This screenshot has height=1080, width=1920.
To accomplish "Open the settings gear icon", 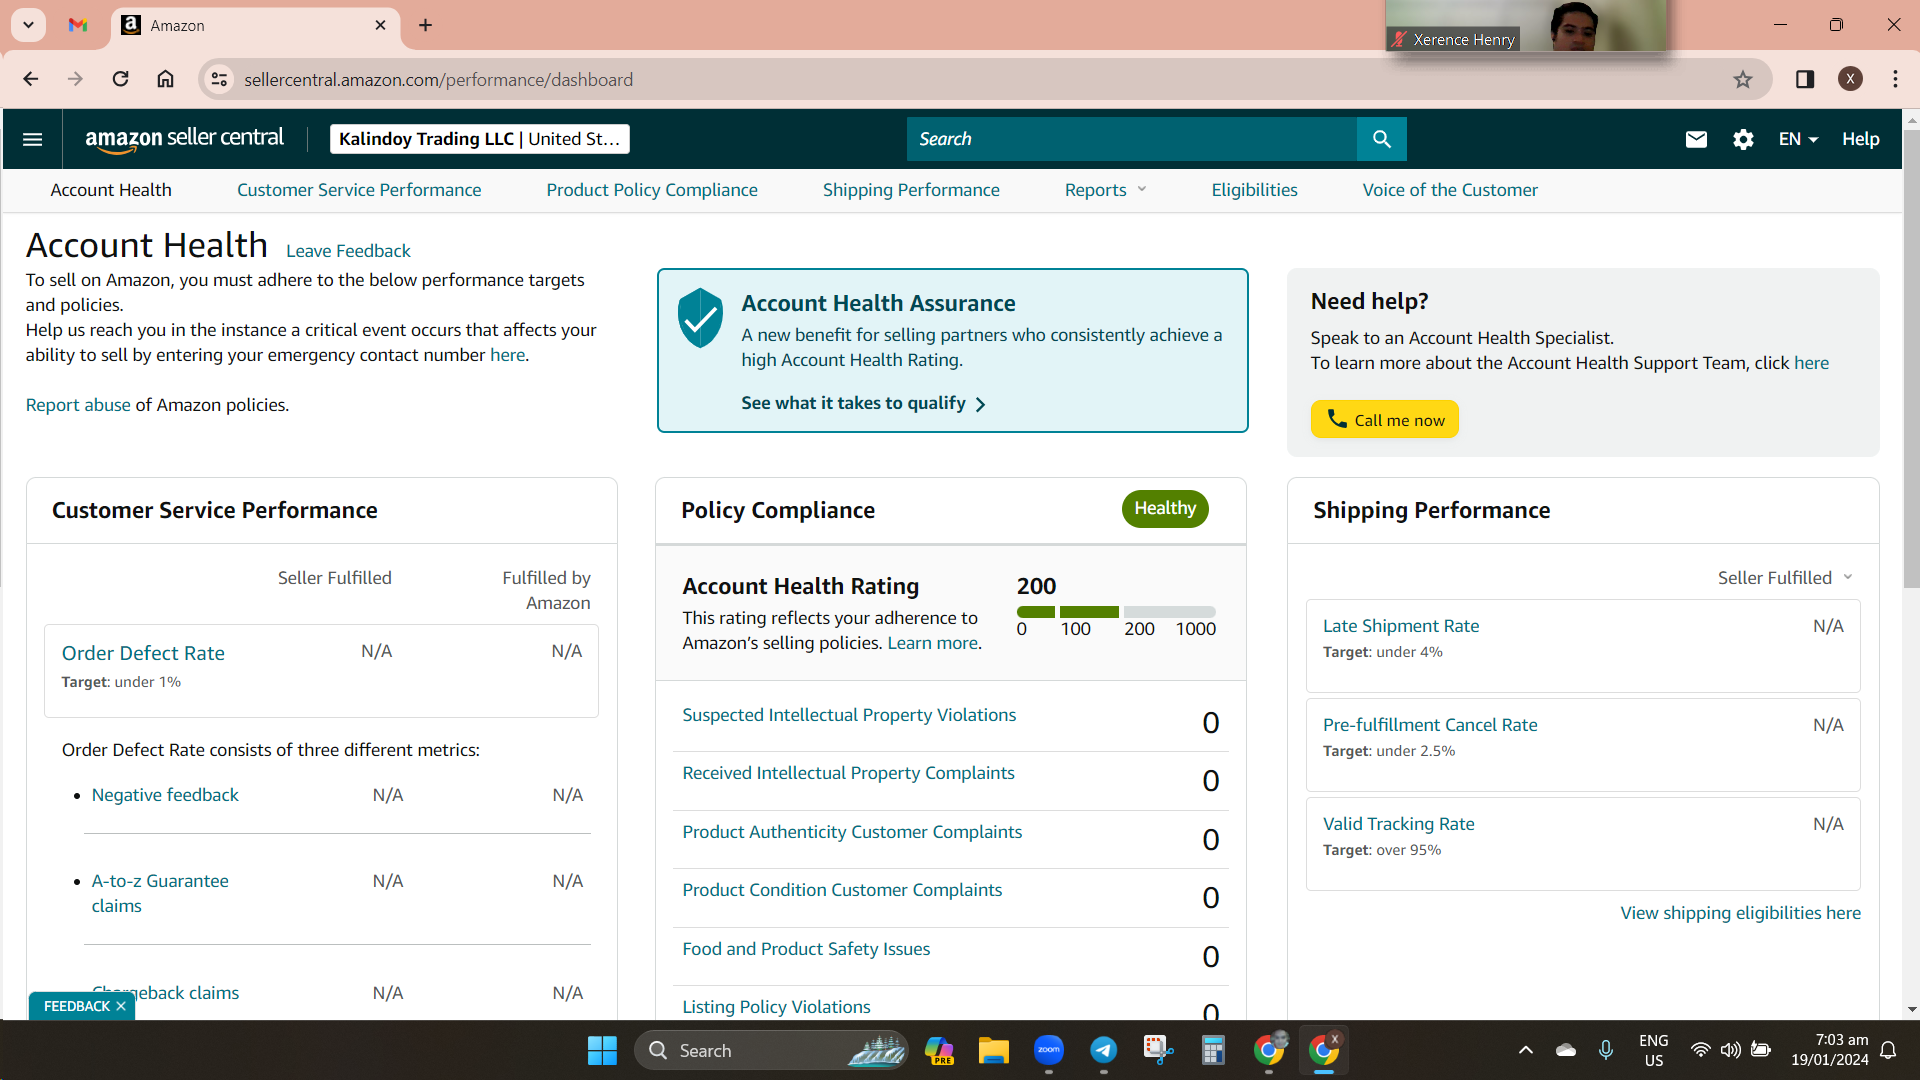I will pyautogui.click(x=1743, y=139).
